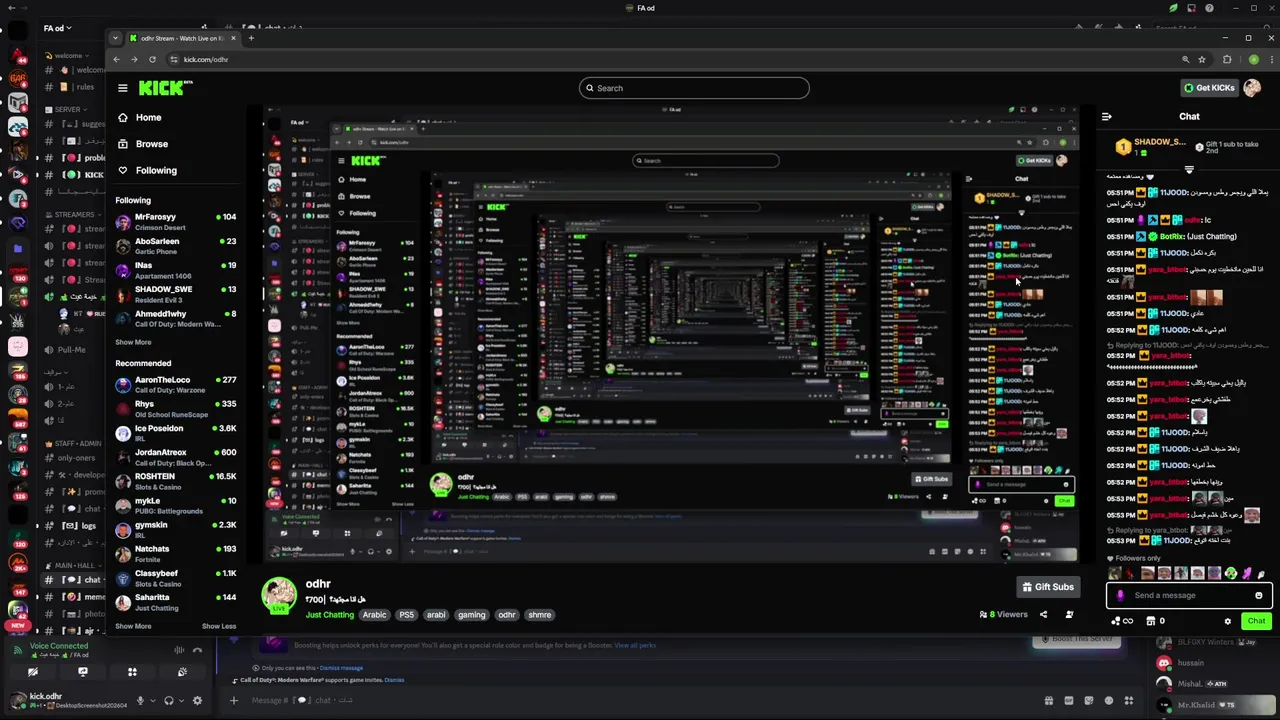The image size is (1280, 720).
Task: Go back in the browser
Action: 116,59
